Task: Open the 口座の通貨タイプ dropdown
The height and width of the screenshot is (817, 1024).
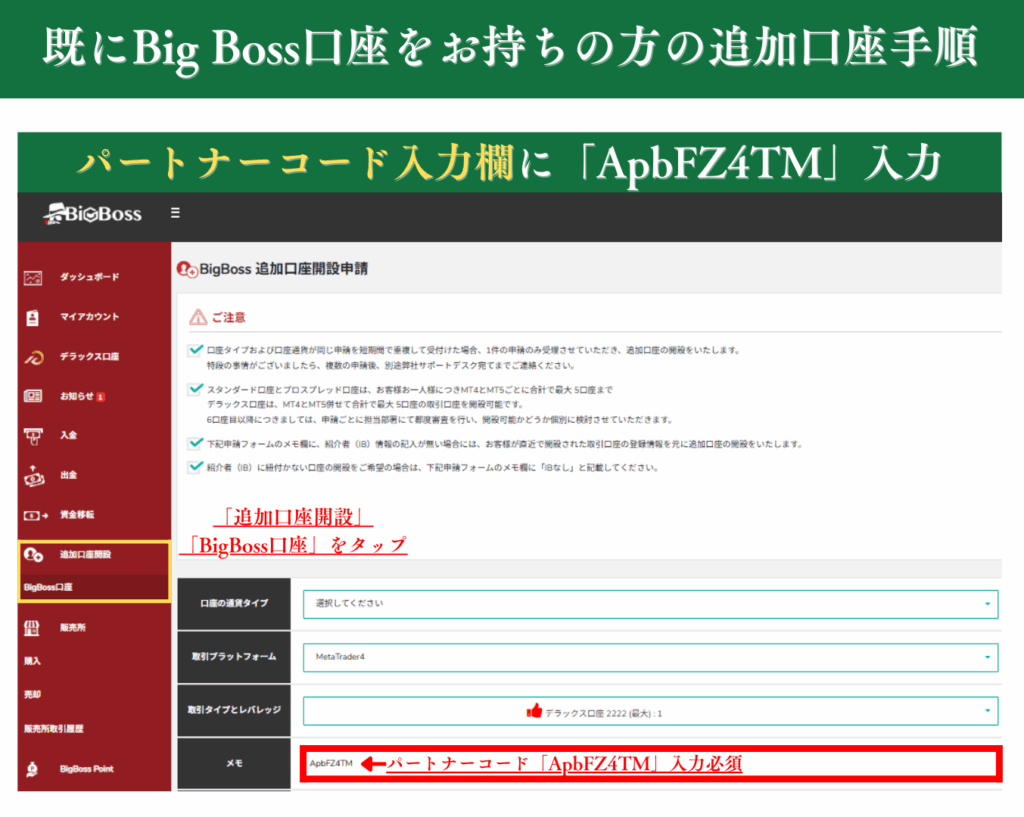Action: [x=650, y=604]
